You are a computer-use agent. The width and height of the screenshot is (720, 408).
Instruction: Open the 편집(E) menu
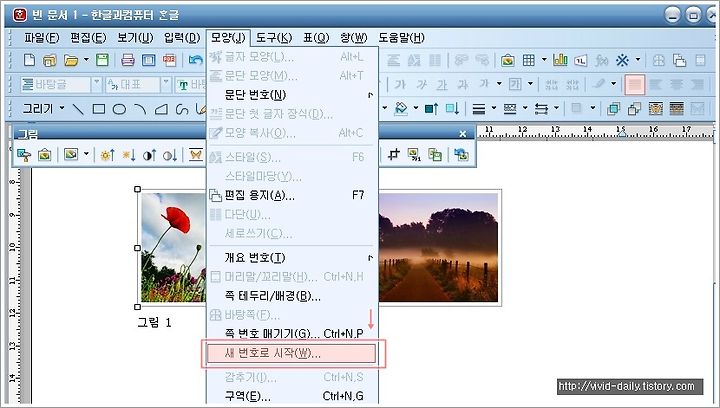pos(88,38)
